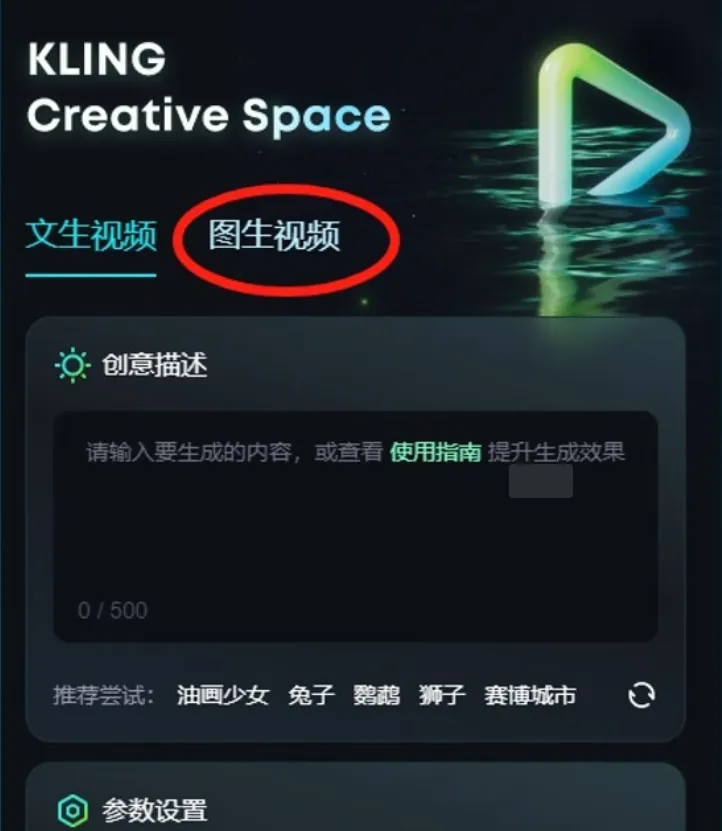Click the 推荐尝试 label
722x831 pixels.
pos(104,695)
